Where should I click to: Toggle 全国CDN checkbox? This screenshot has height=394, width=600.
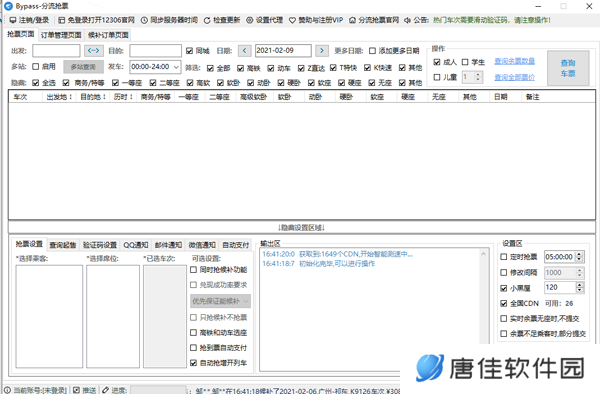tap(504, 303)
